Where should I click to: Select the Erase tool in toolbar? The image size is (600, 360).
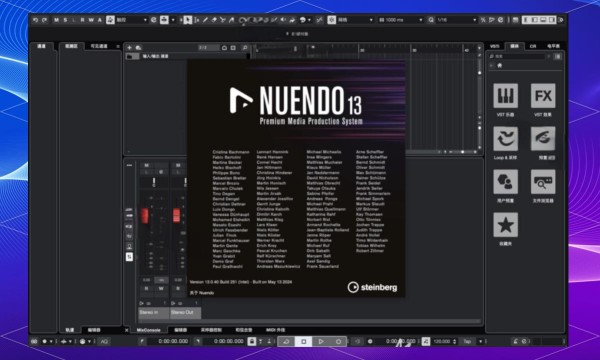pyautogui.click(x=214, y=20)
